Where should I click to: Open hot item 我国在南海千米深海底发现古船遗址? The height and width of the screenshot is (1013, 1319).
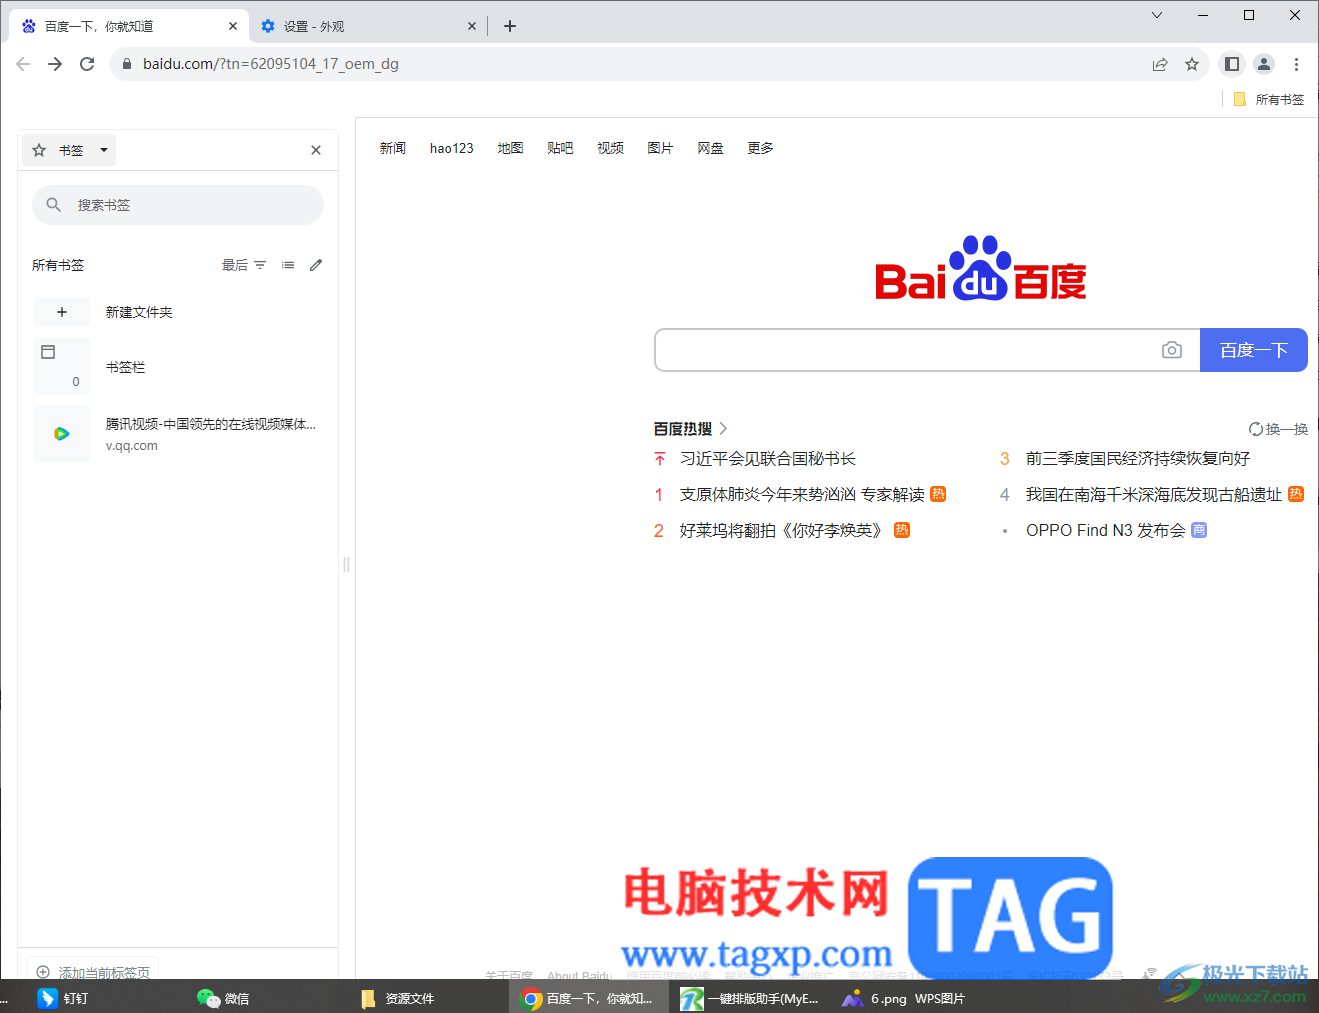pyautogui.click(x=1154, y=495)
